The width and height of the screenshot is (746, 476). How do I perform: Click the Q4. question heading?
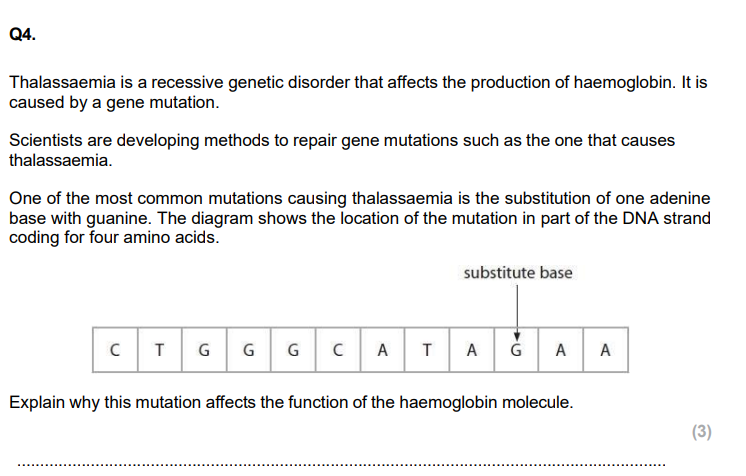tap(22, 35)
